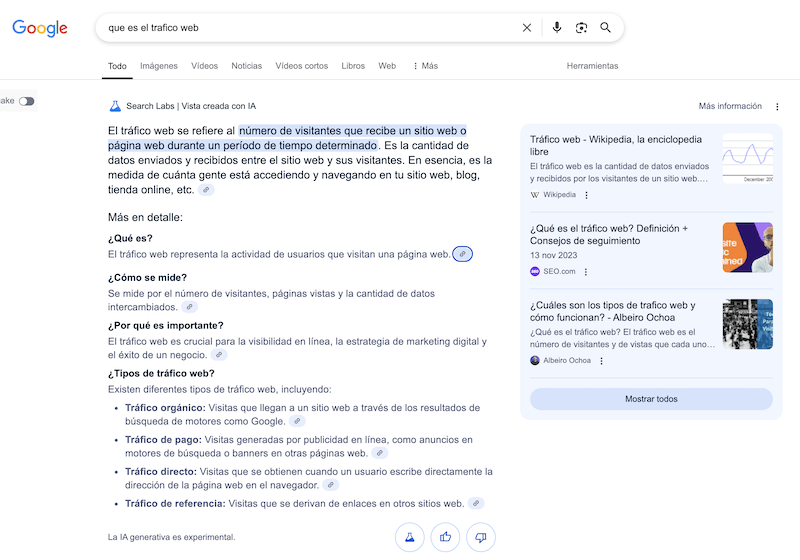Click 'La IA generativa es experimental.' text
800x560 pixels.
[171, 537]
